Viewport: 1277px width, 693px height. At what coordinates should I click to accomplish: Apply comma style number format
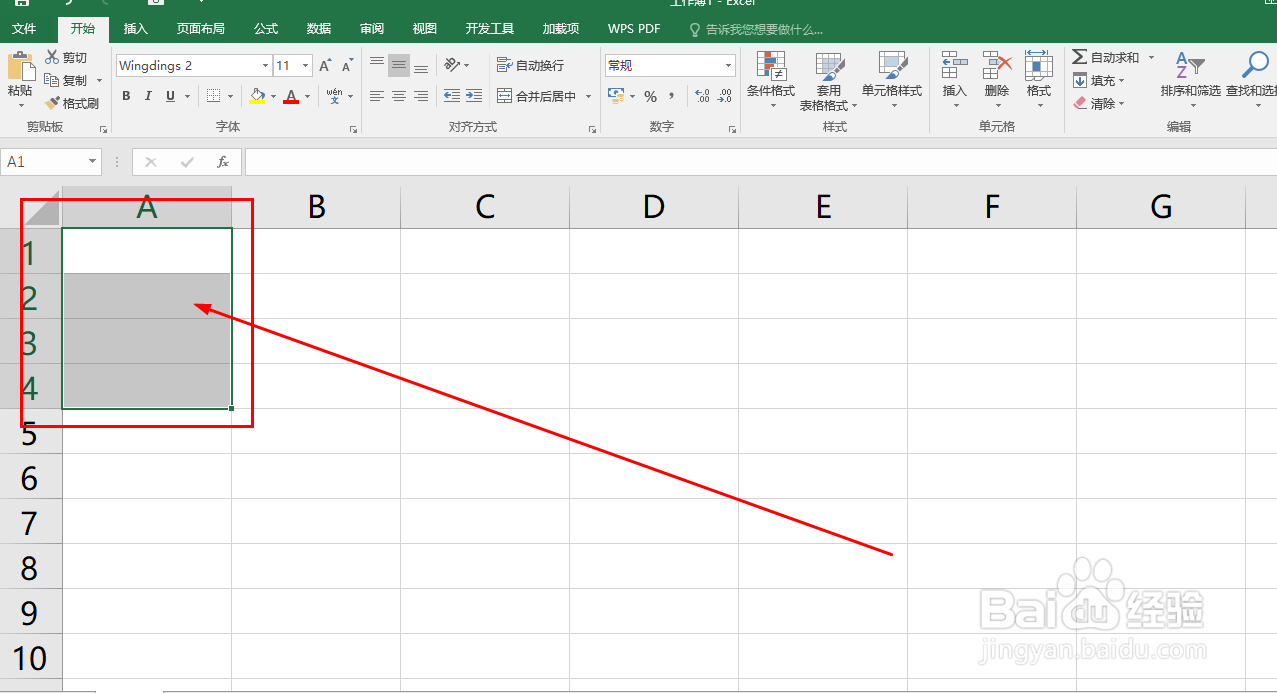671,96
